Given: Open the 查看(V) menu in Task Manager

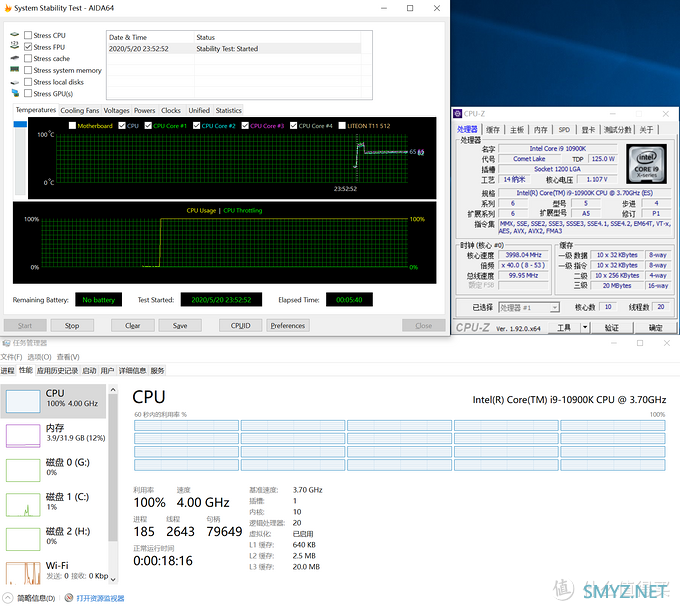Looking at the screenshot, I should [68, 357].
